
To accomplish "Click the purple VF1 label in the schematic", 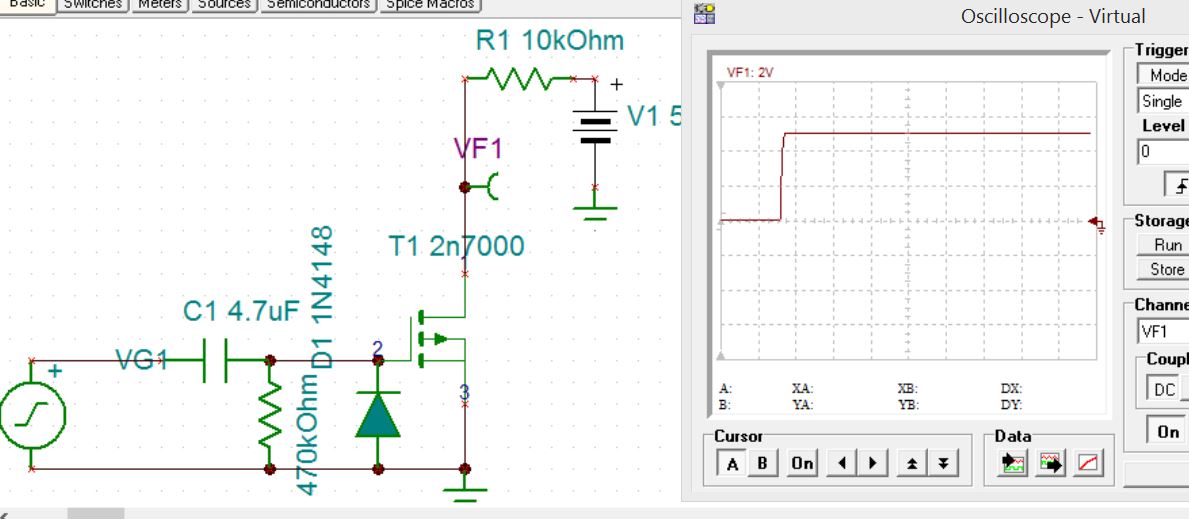I will tap(478, 149).
